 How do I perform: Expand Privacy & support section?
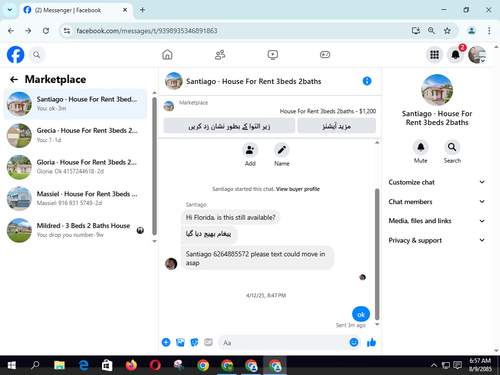(437, 240)
